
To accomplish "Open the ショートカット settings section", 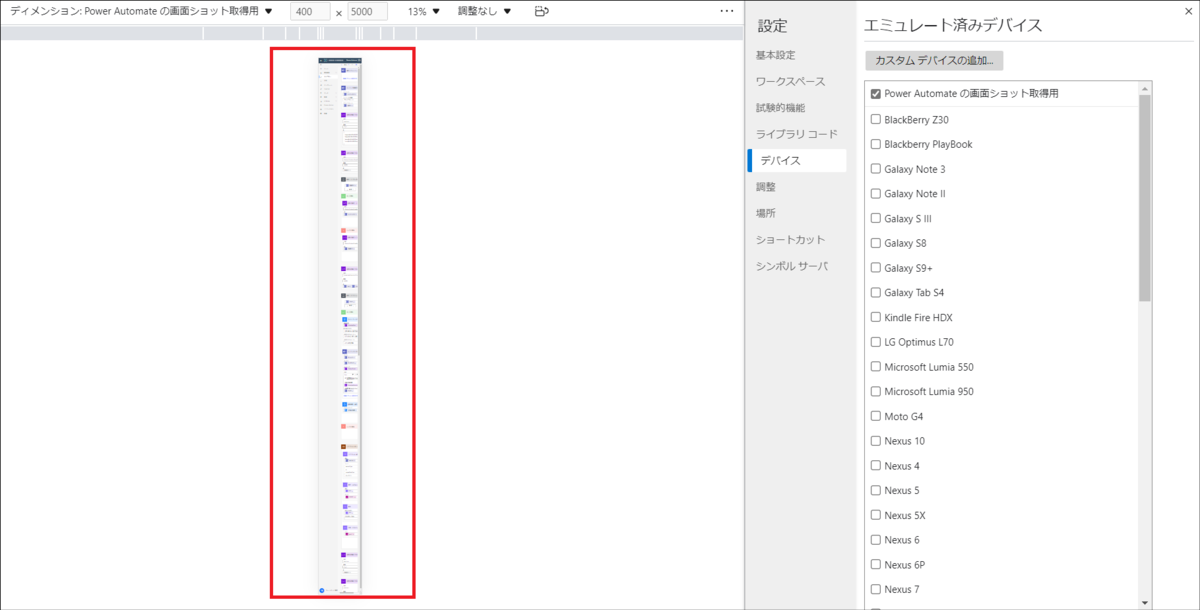I will pos(790,240).
